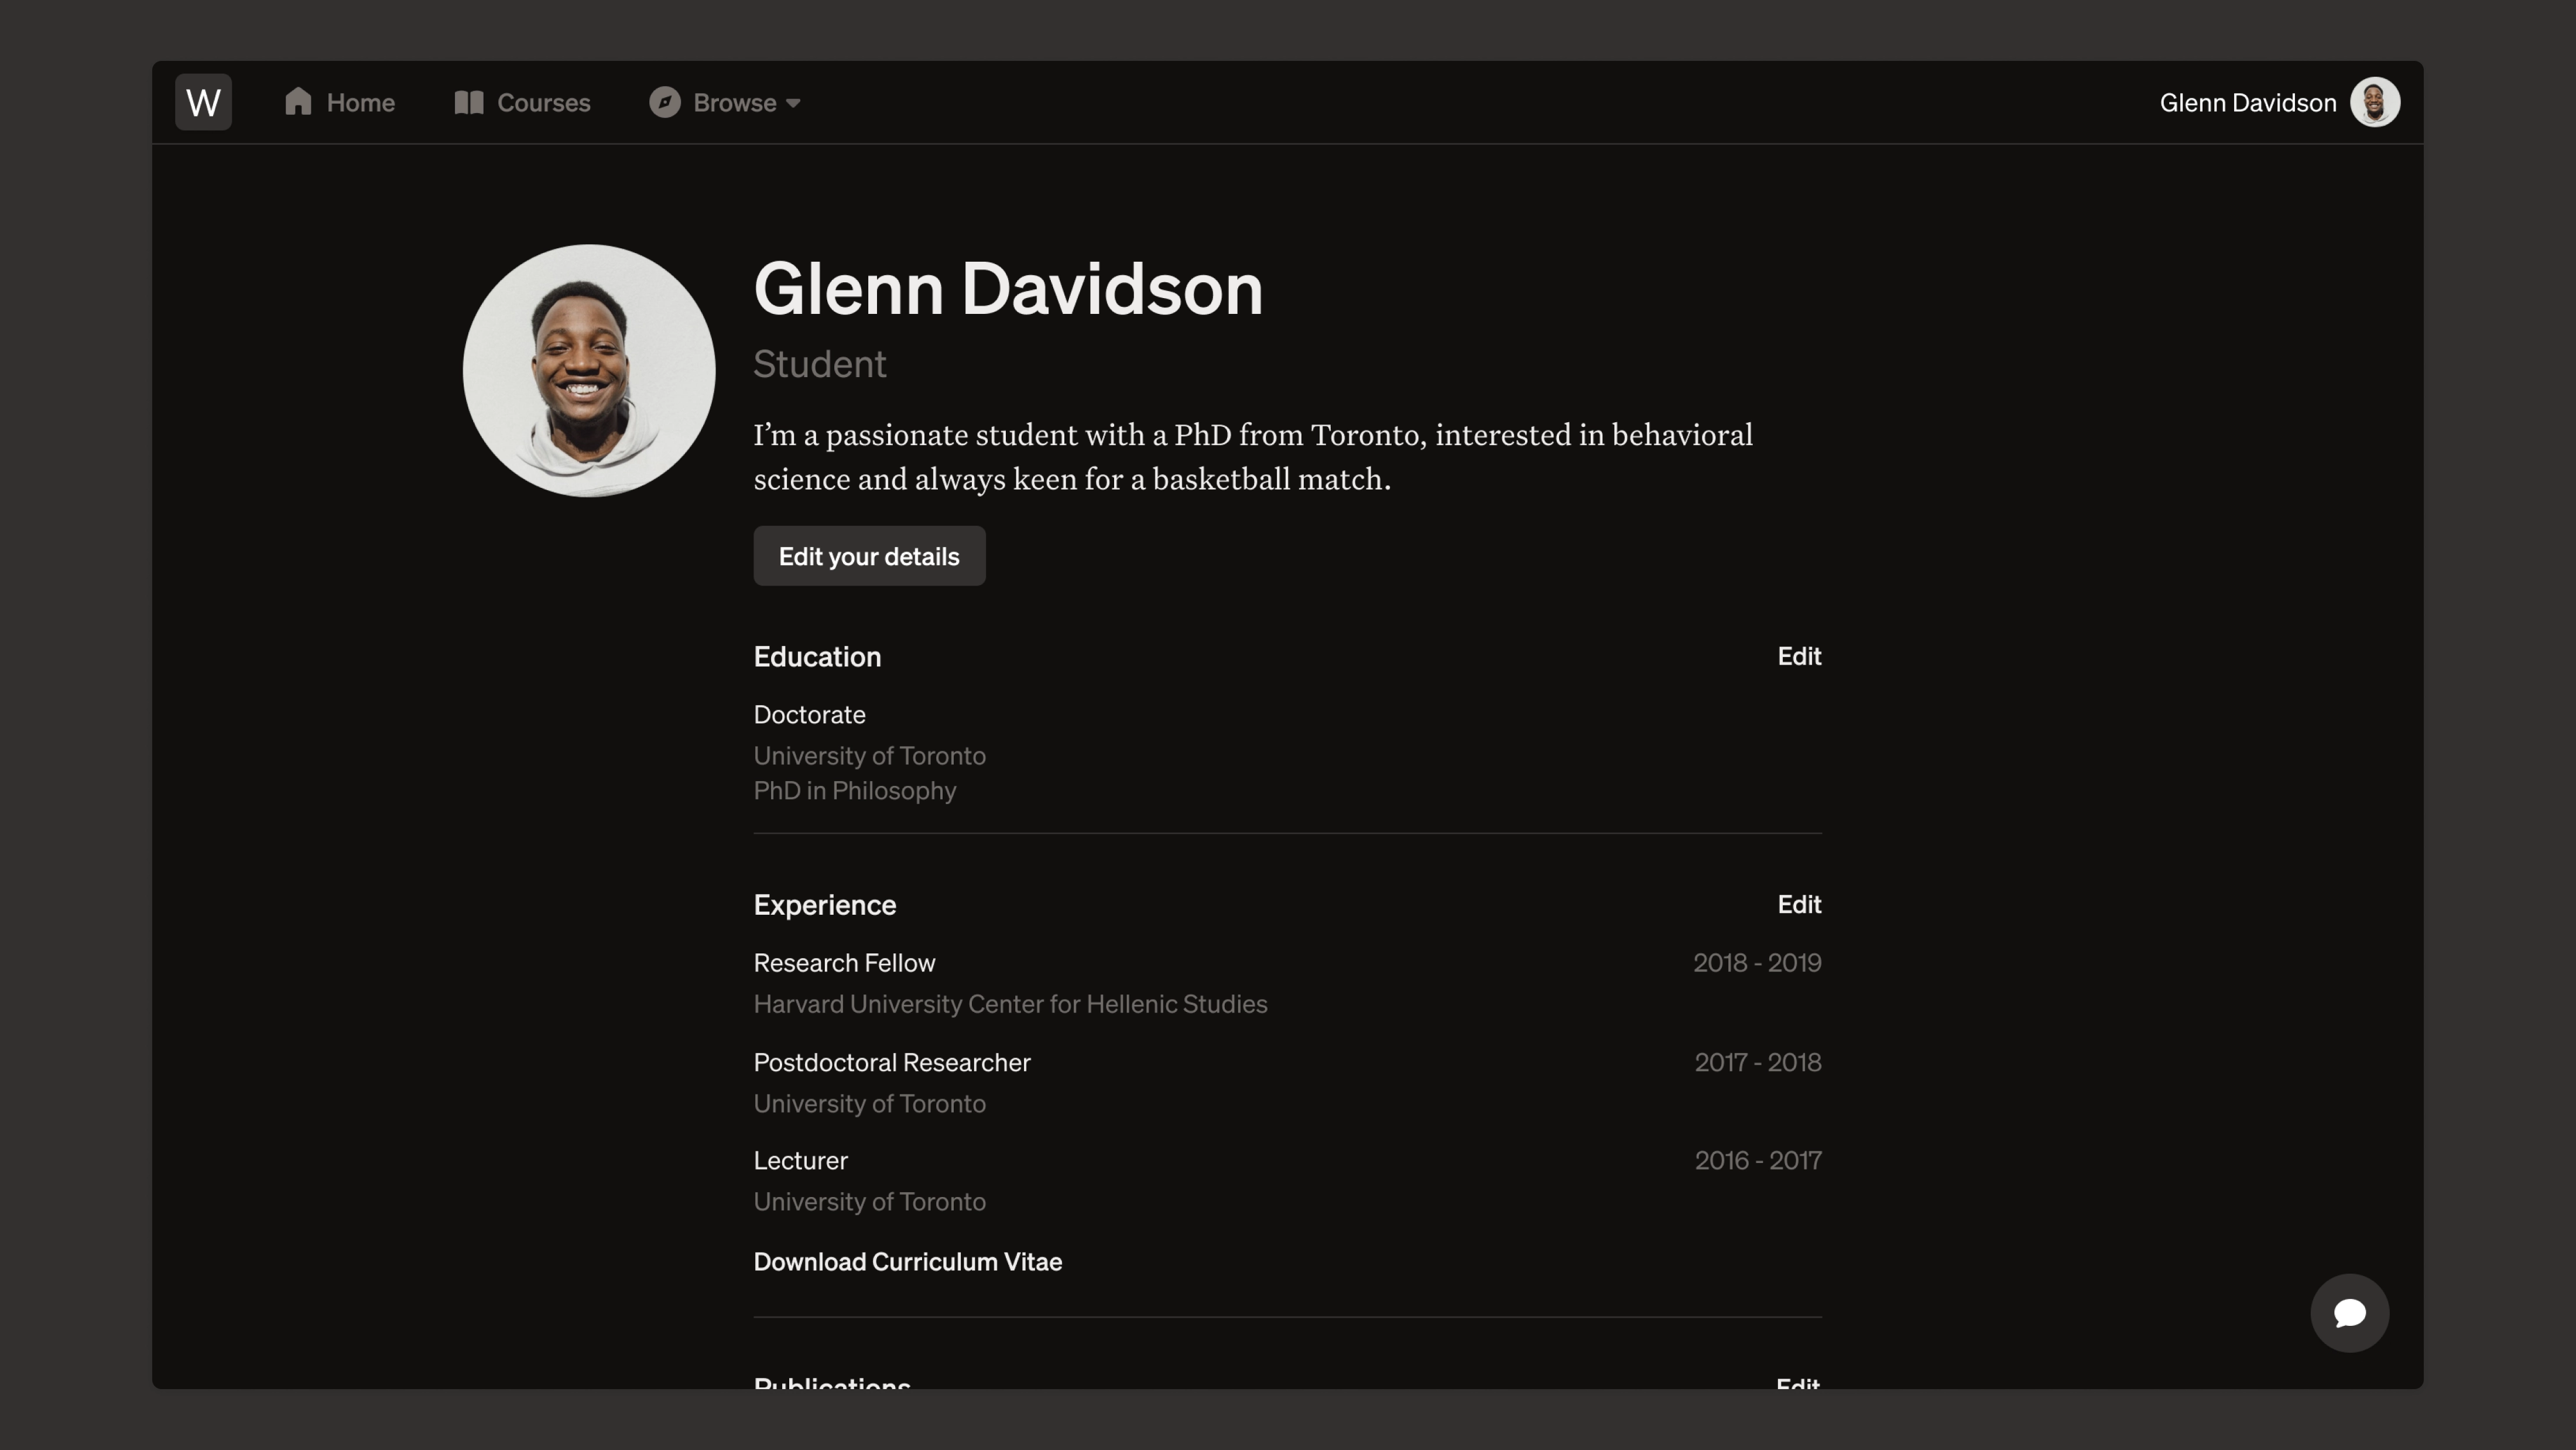
Task: Click the Browse compass icon
Action: click(x=664, y=102)
